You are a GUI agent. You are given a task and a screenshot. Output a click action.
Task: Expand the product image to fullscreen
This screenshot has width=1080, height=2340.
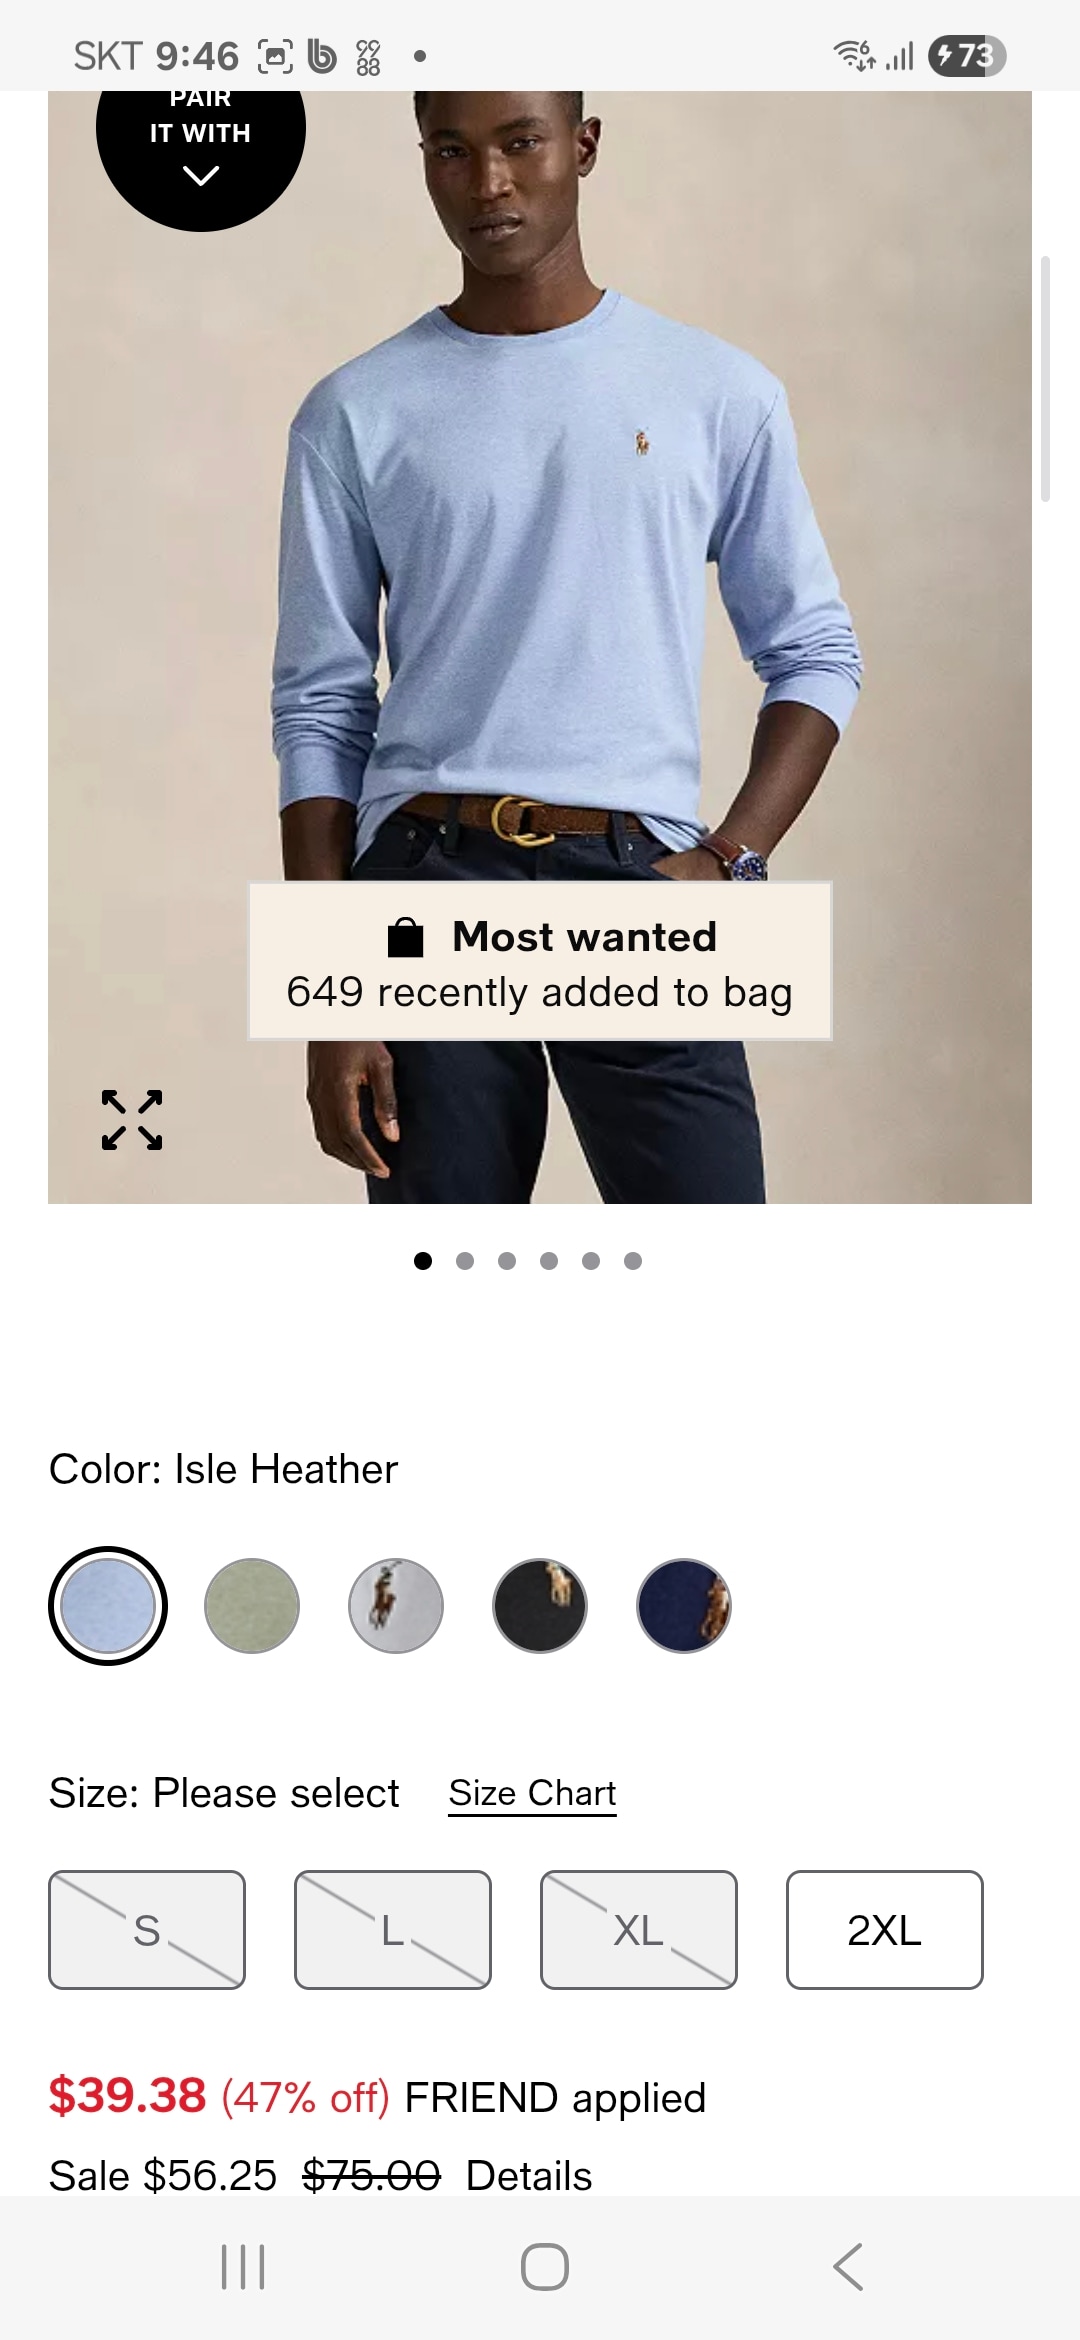coord(132,1120)
